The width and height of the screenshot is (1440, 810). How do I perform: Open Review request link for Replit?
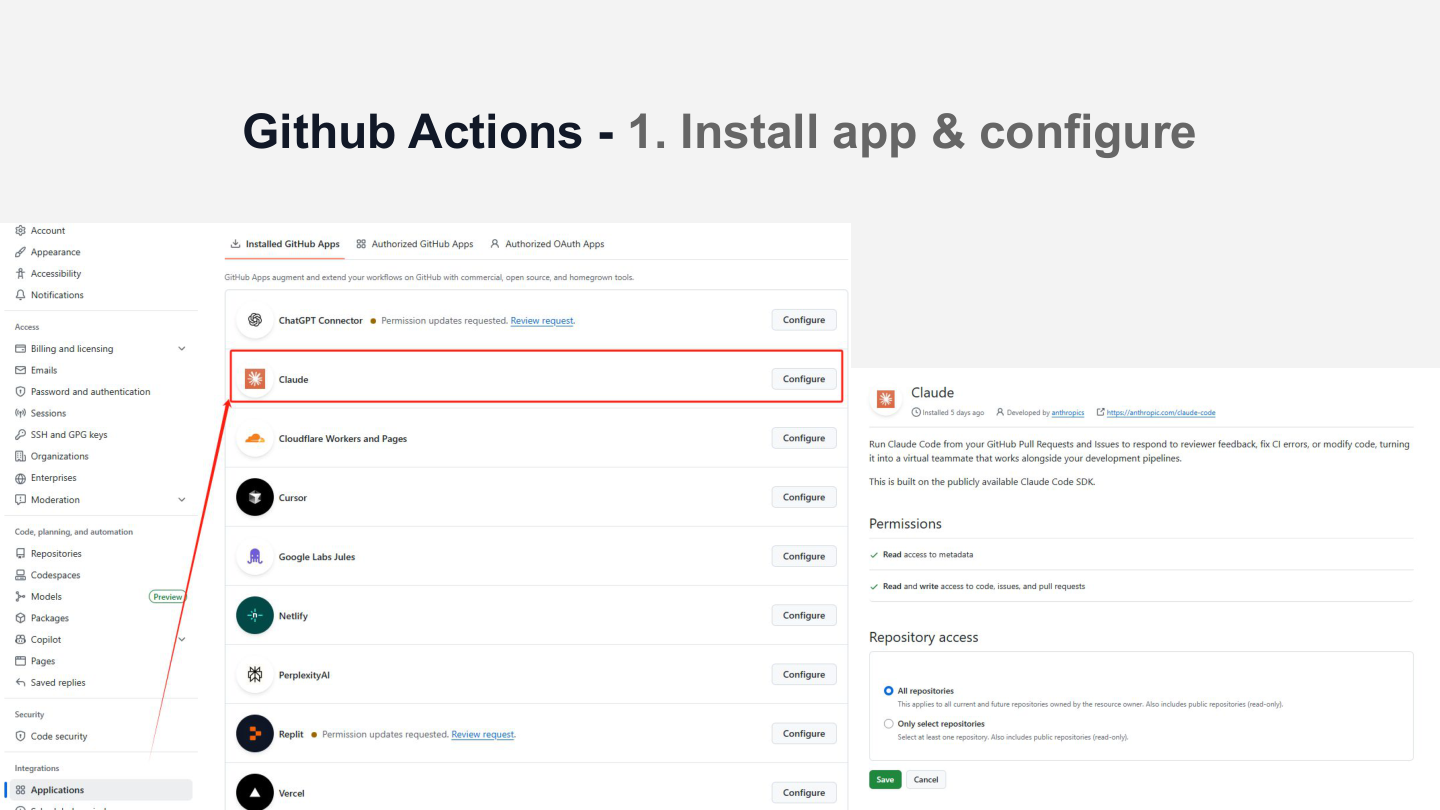pos(483,734)
